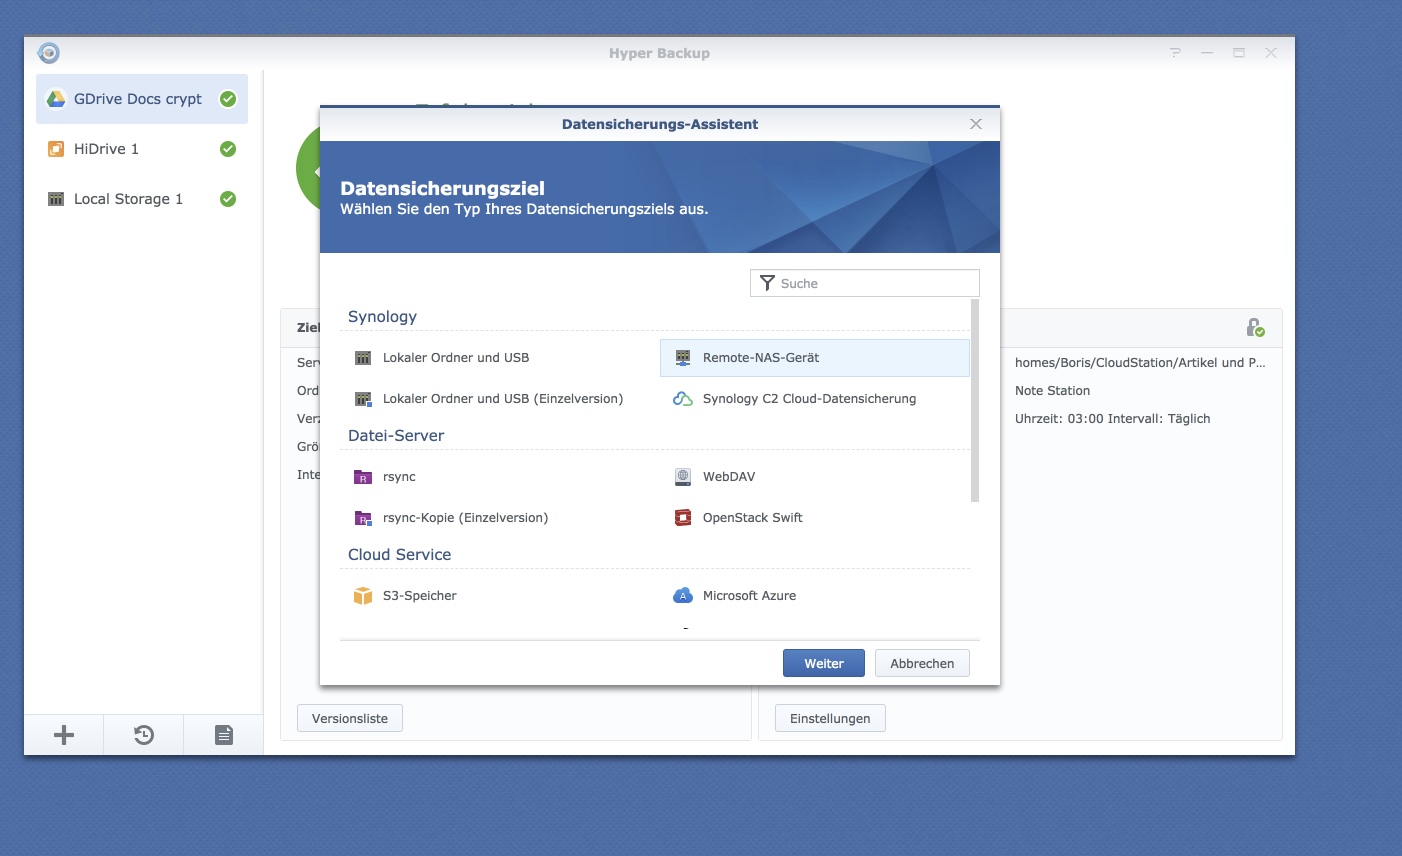Select the HiDrive 1 backup task
Image resolution: width=1402 pixels, height=856 pixels.
142,149
